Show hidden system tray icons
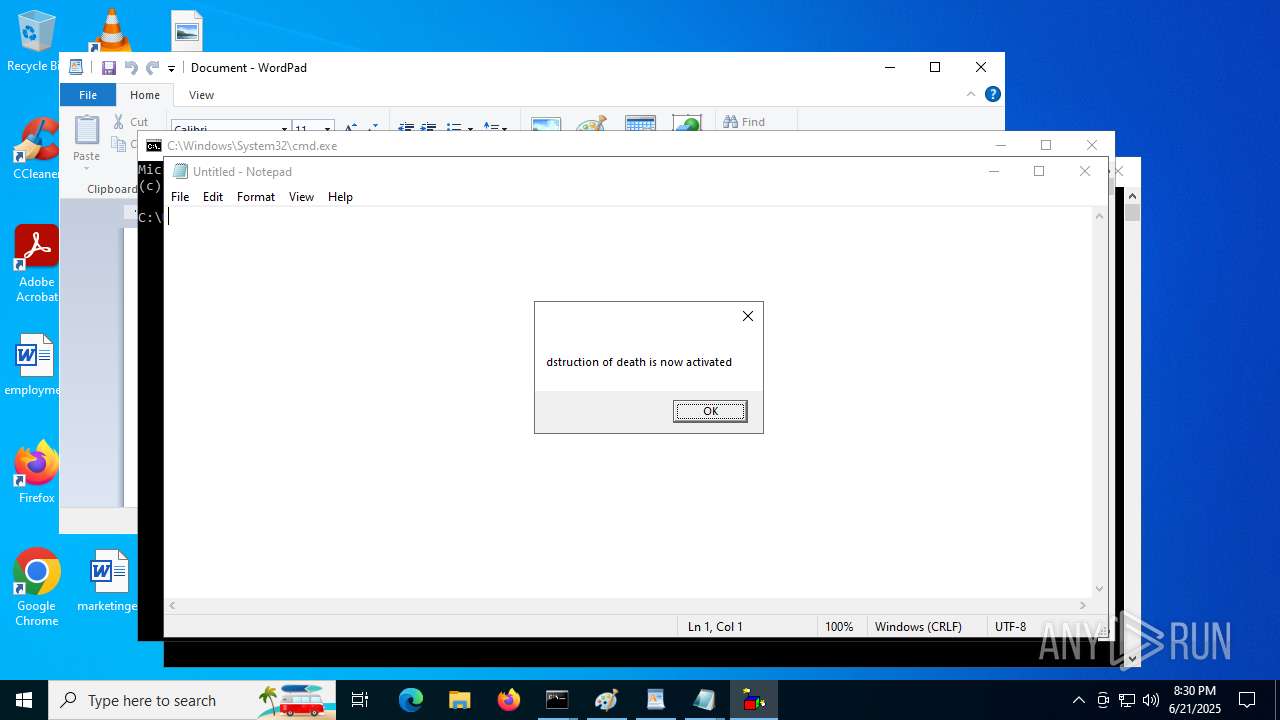Image resolution: width=1280 pixels, height=720 pixels. point(1078,700)
